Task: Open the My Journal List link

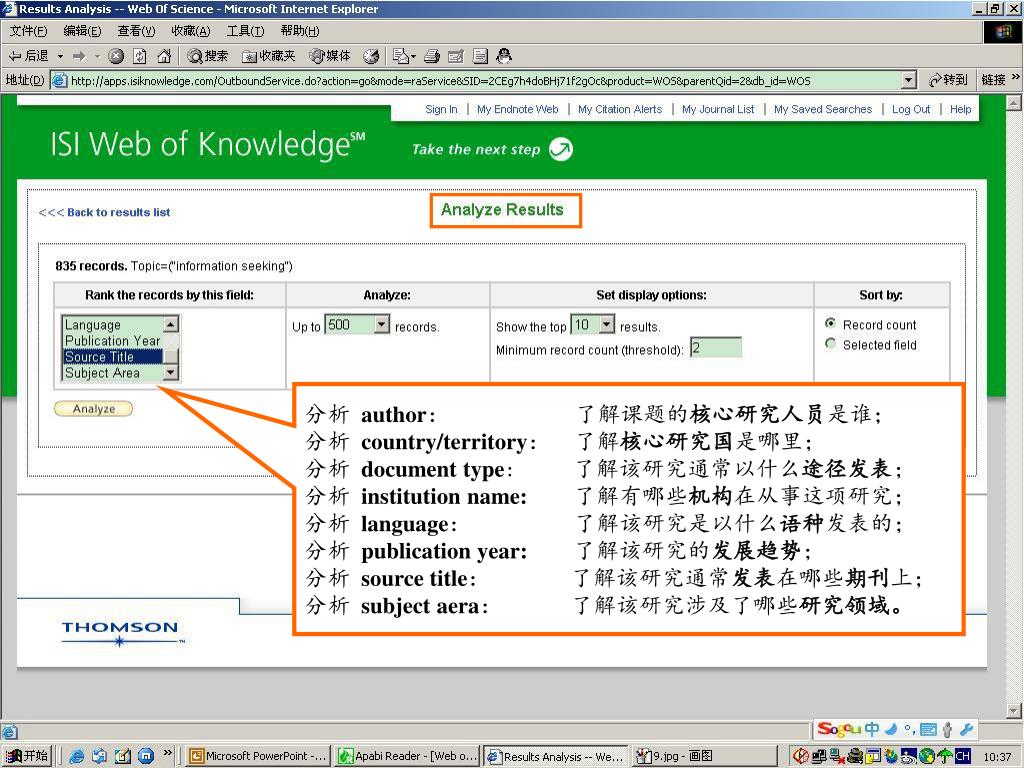Action: coord(718,109)
